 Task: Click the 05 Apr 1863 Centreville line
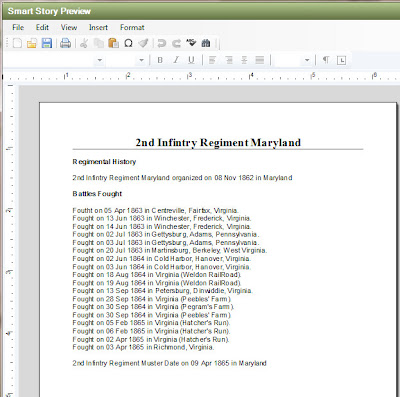(155, 211)
